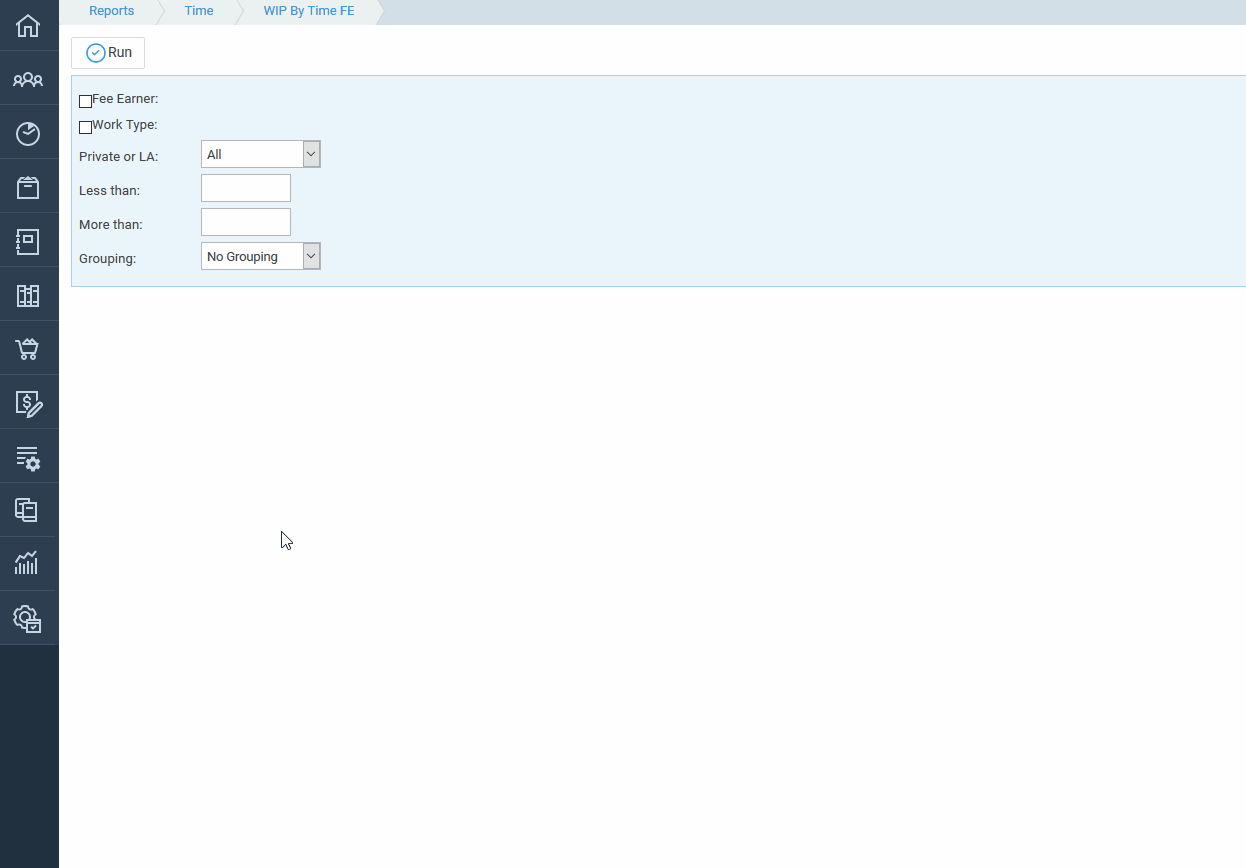Open the Private or LA dropdown
The height and width of the screenshot is (868, 1246).
260,154
